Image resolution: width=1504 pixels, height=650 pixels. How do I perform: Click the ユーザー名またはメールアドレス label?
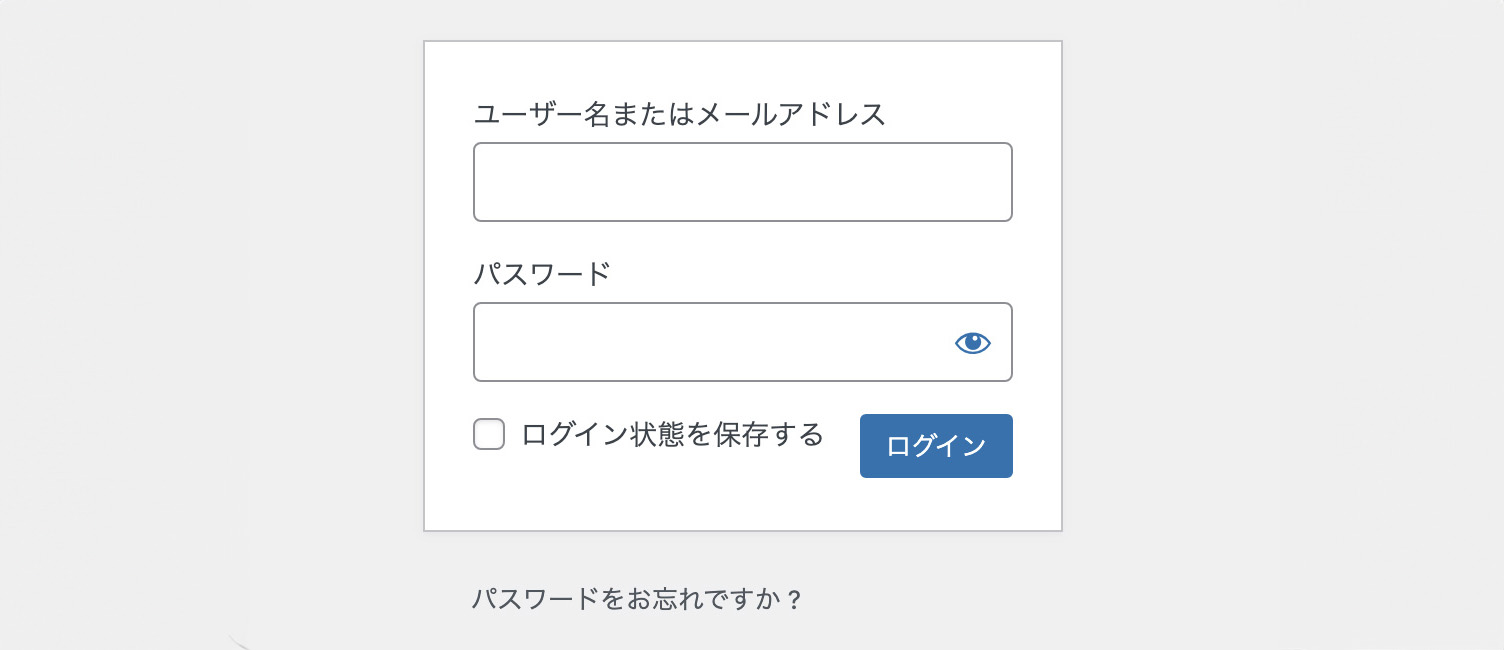[x=679, y=115]
